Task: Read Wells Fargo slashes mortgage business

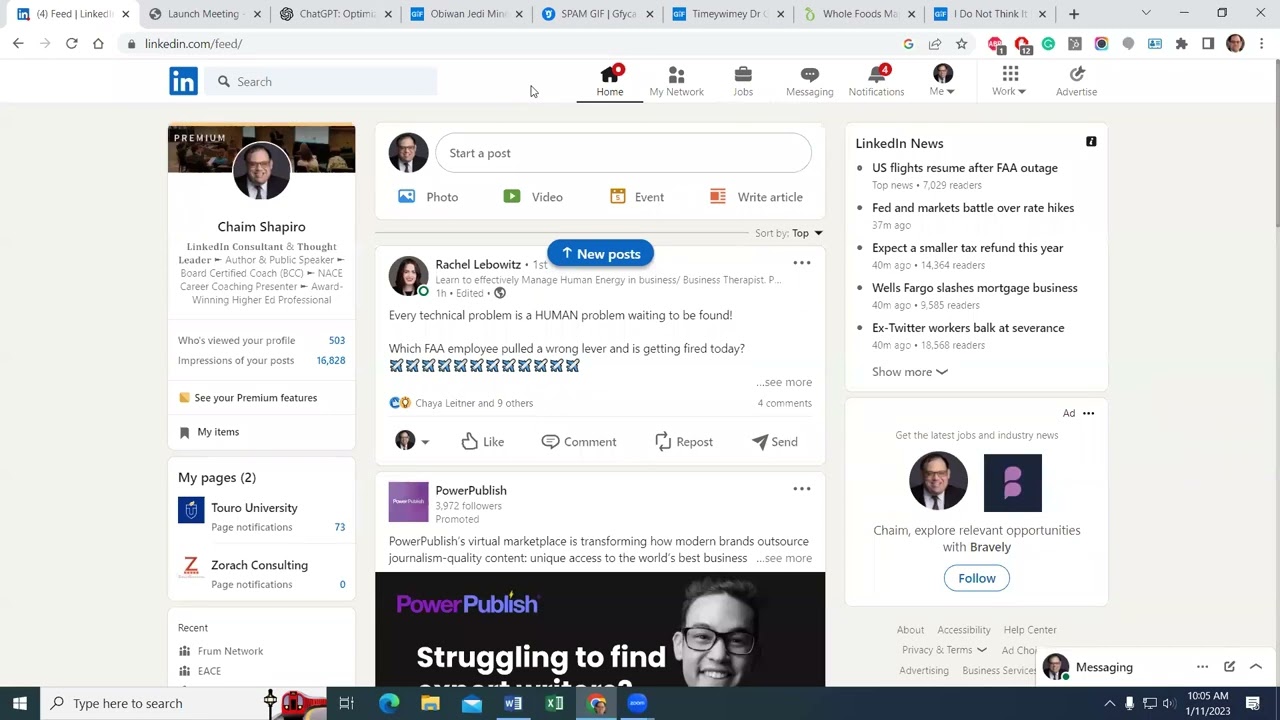Action: 975,288
